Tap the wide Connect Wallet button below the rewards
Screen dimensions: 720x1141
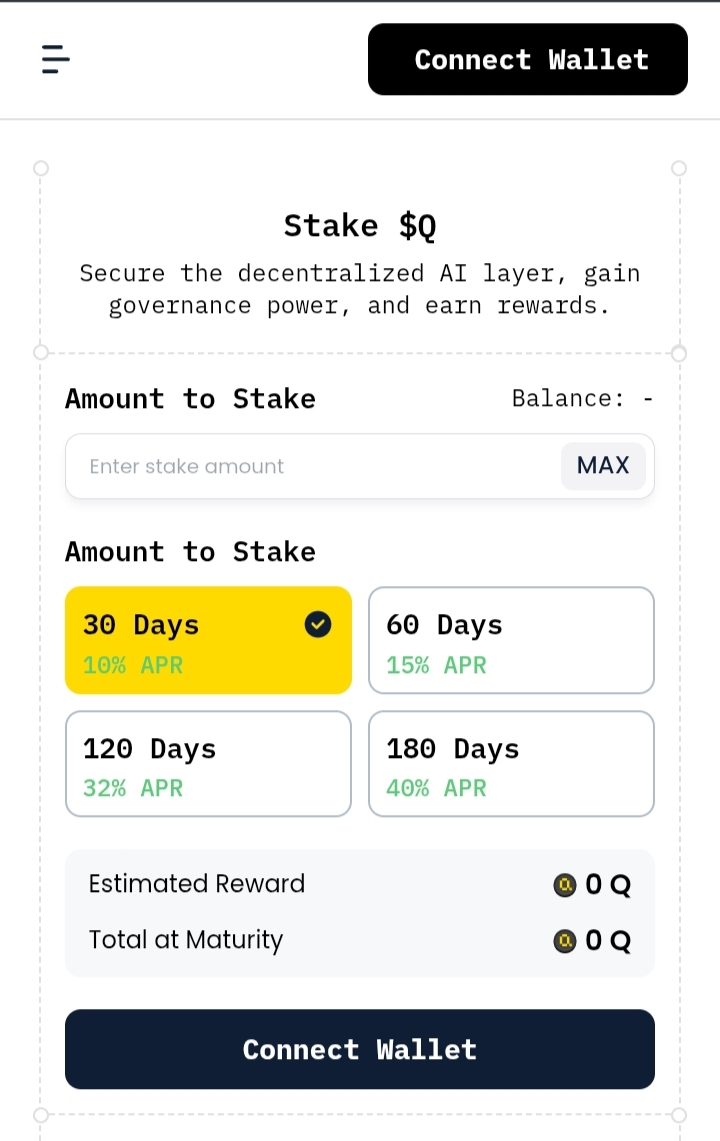pyautogui.click(x=360, y=1049)
